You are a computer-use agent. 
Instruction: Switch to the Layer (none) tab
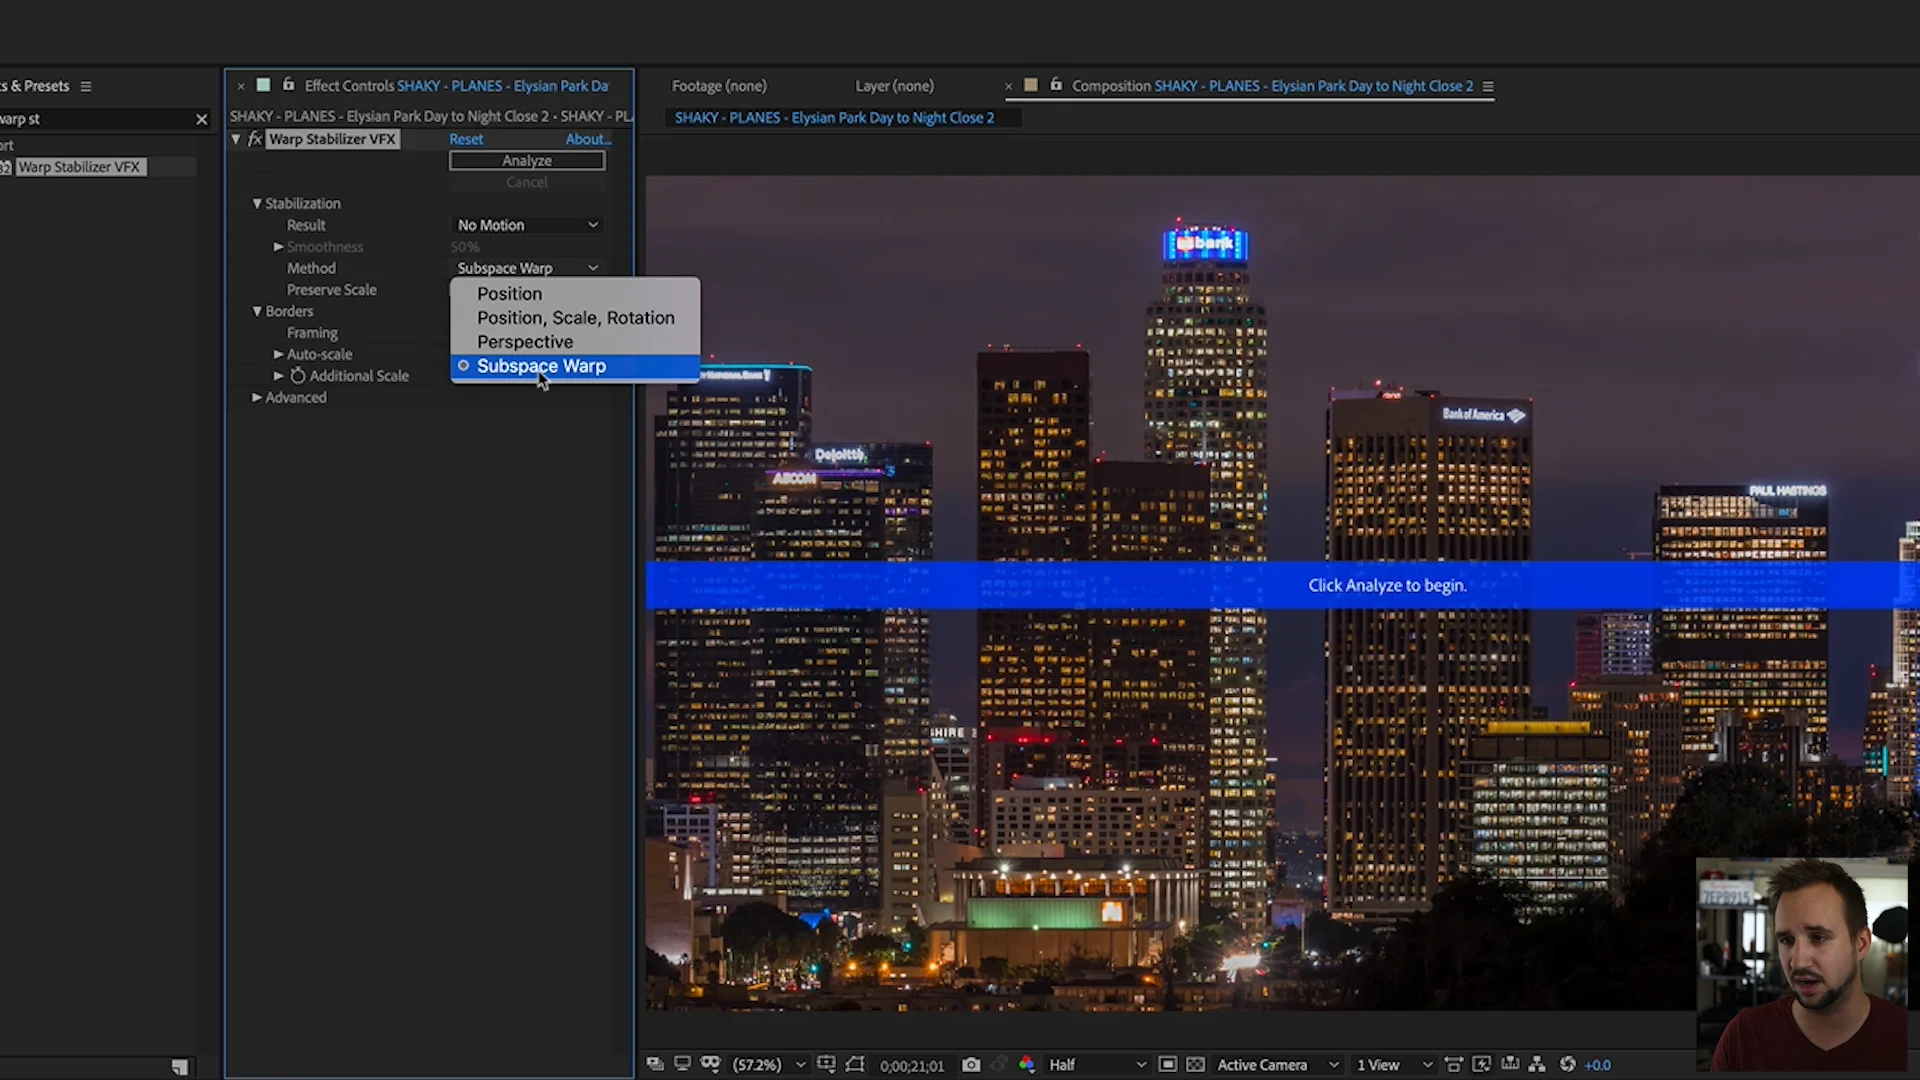tap(894, 86)
